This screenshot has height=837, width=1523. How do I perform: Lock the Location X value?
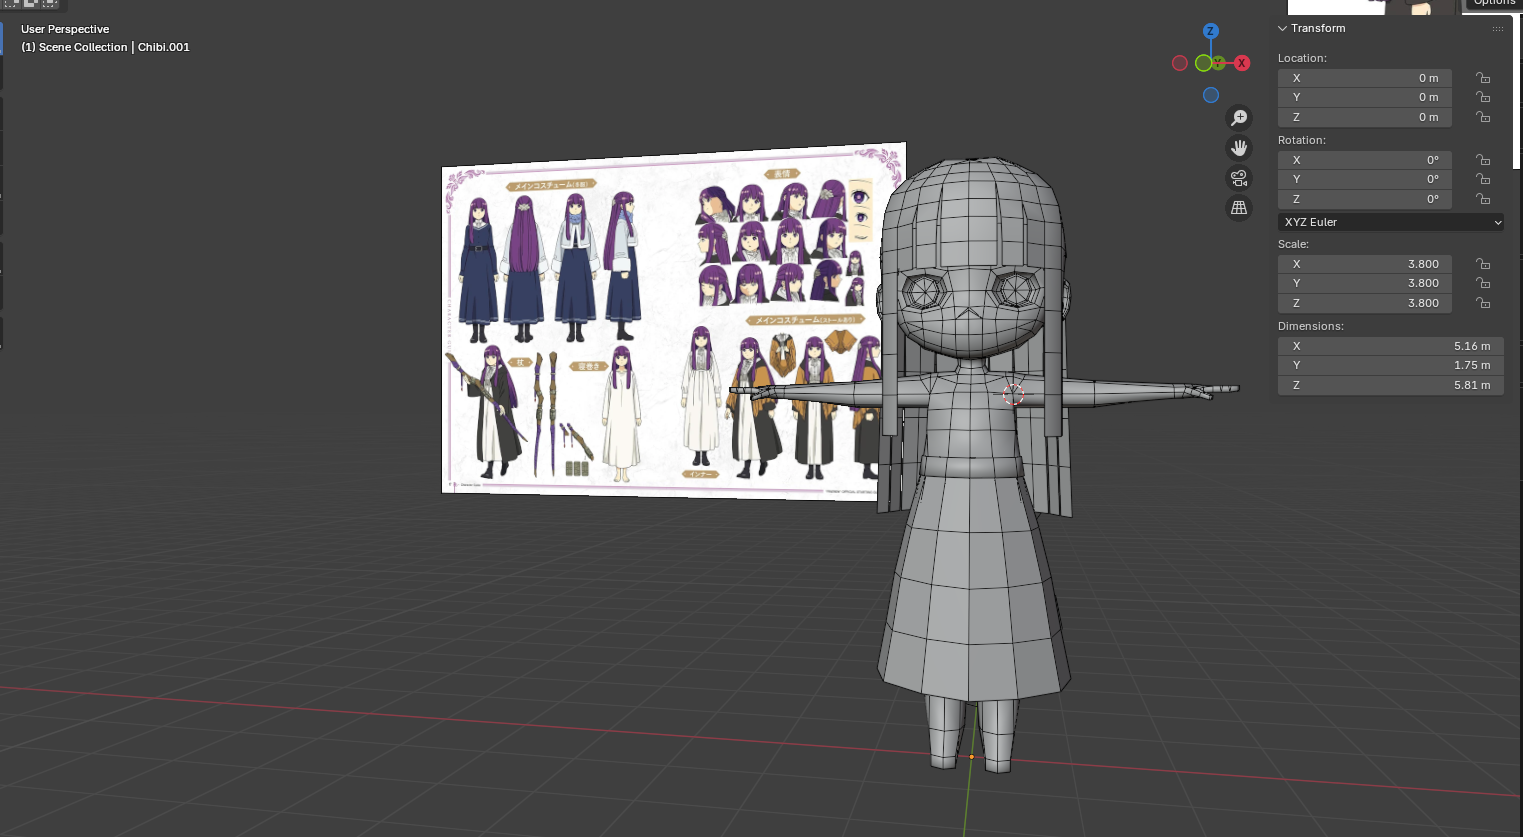coord(1483,78)
